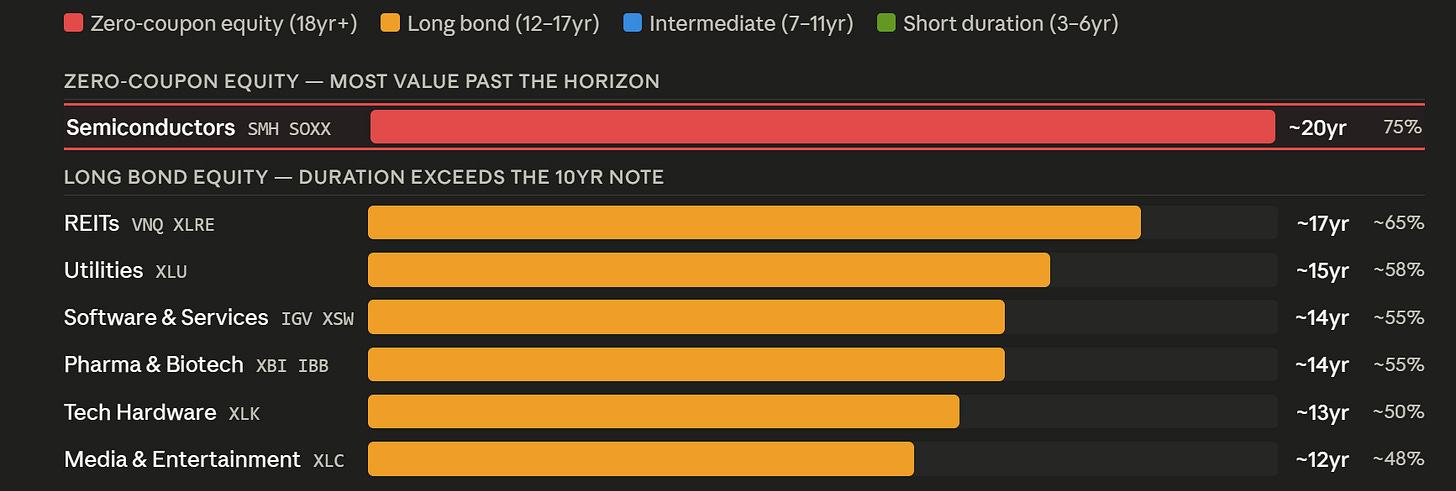Click the Semiconductors row name
The width and height of the screenshot is (1456, 491).
(x=151, y=128)
